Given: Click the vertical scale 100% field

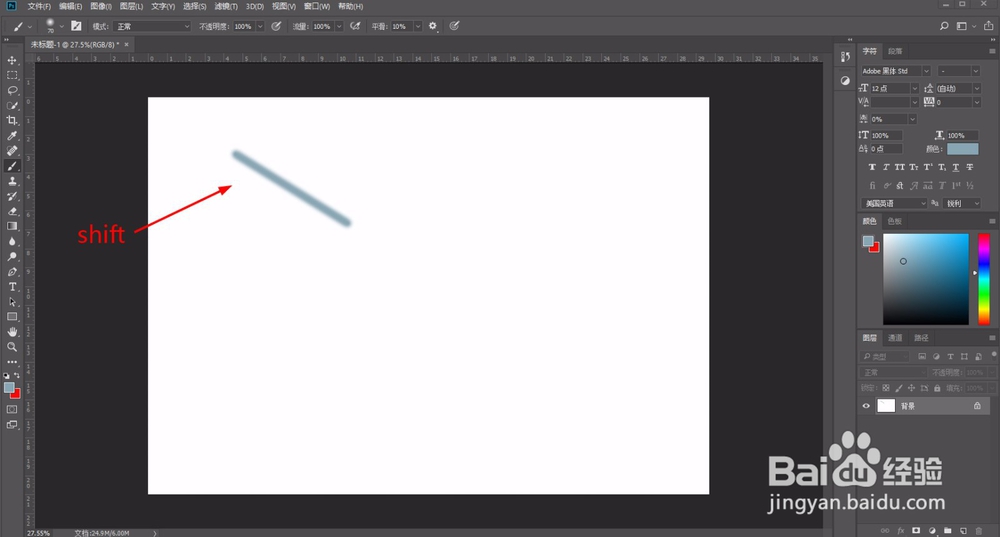Looking at the screenshot, I should (x=886, y=135).
